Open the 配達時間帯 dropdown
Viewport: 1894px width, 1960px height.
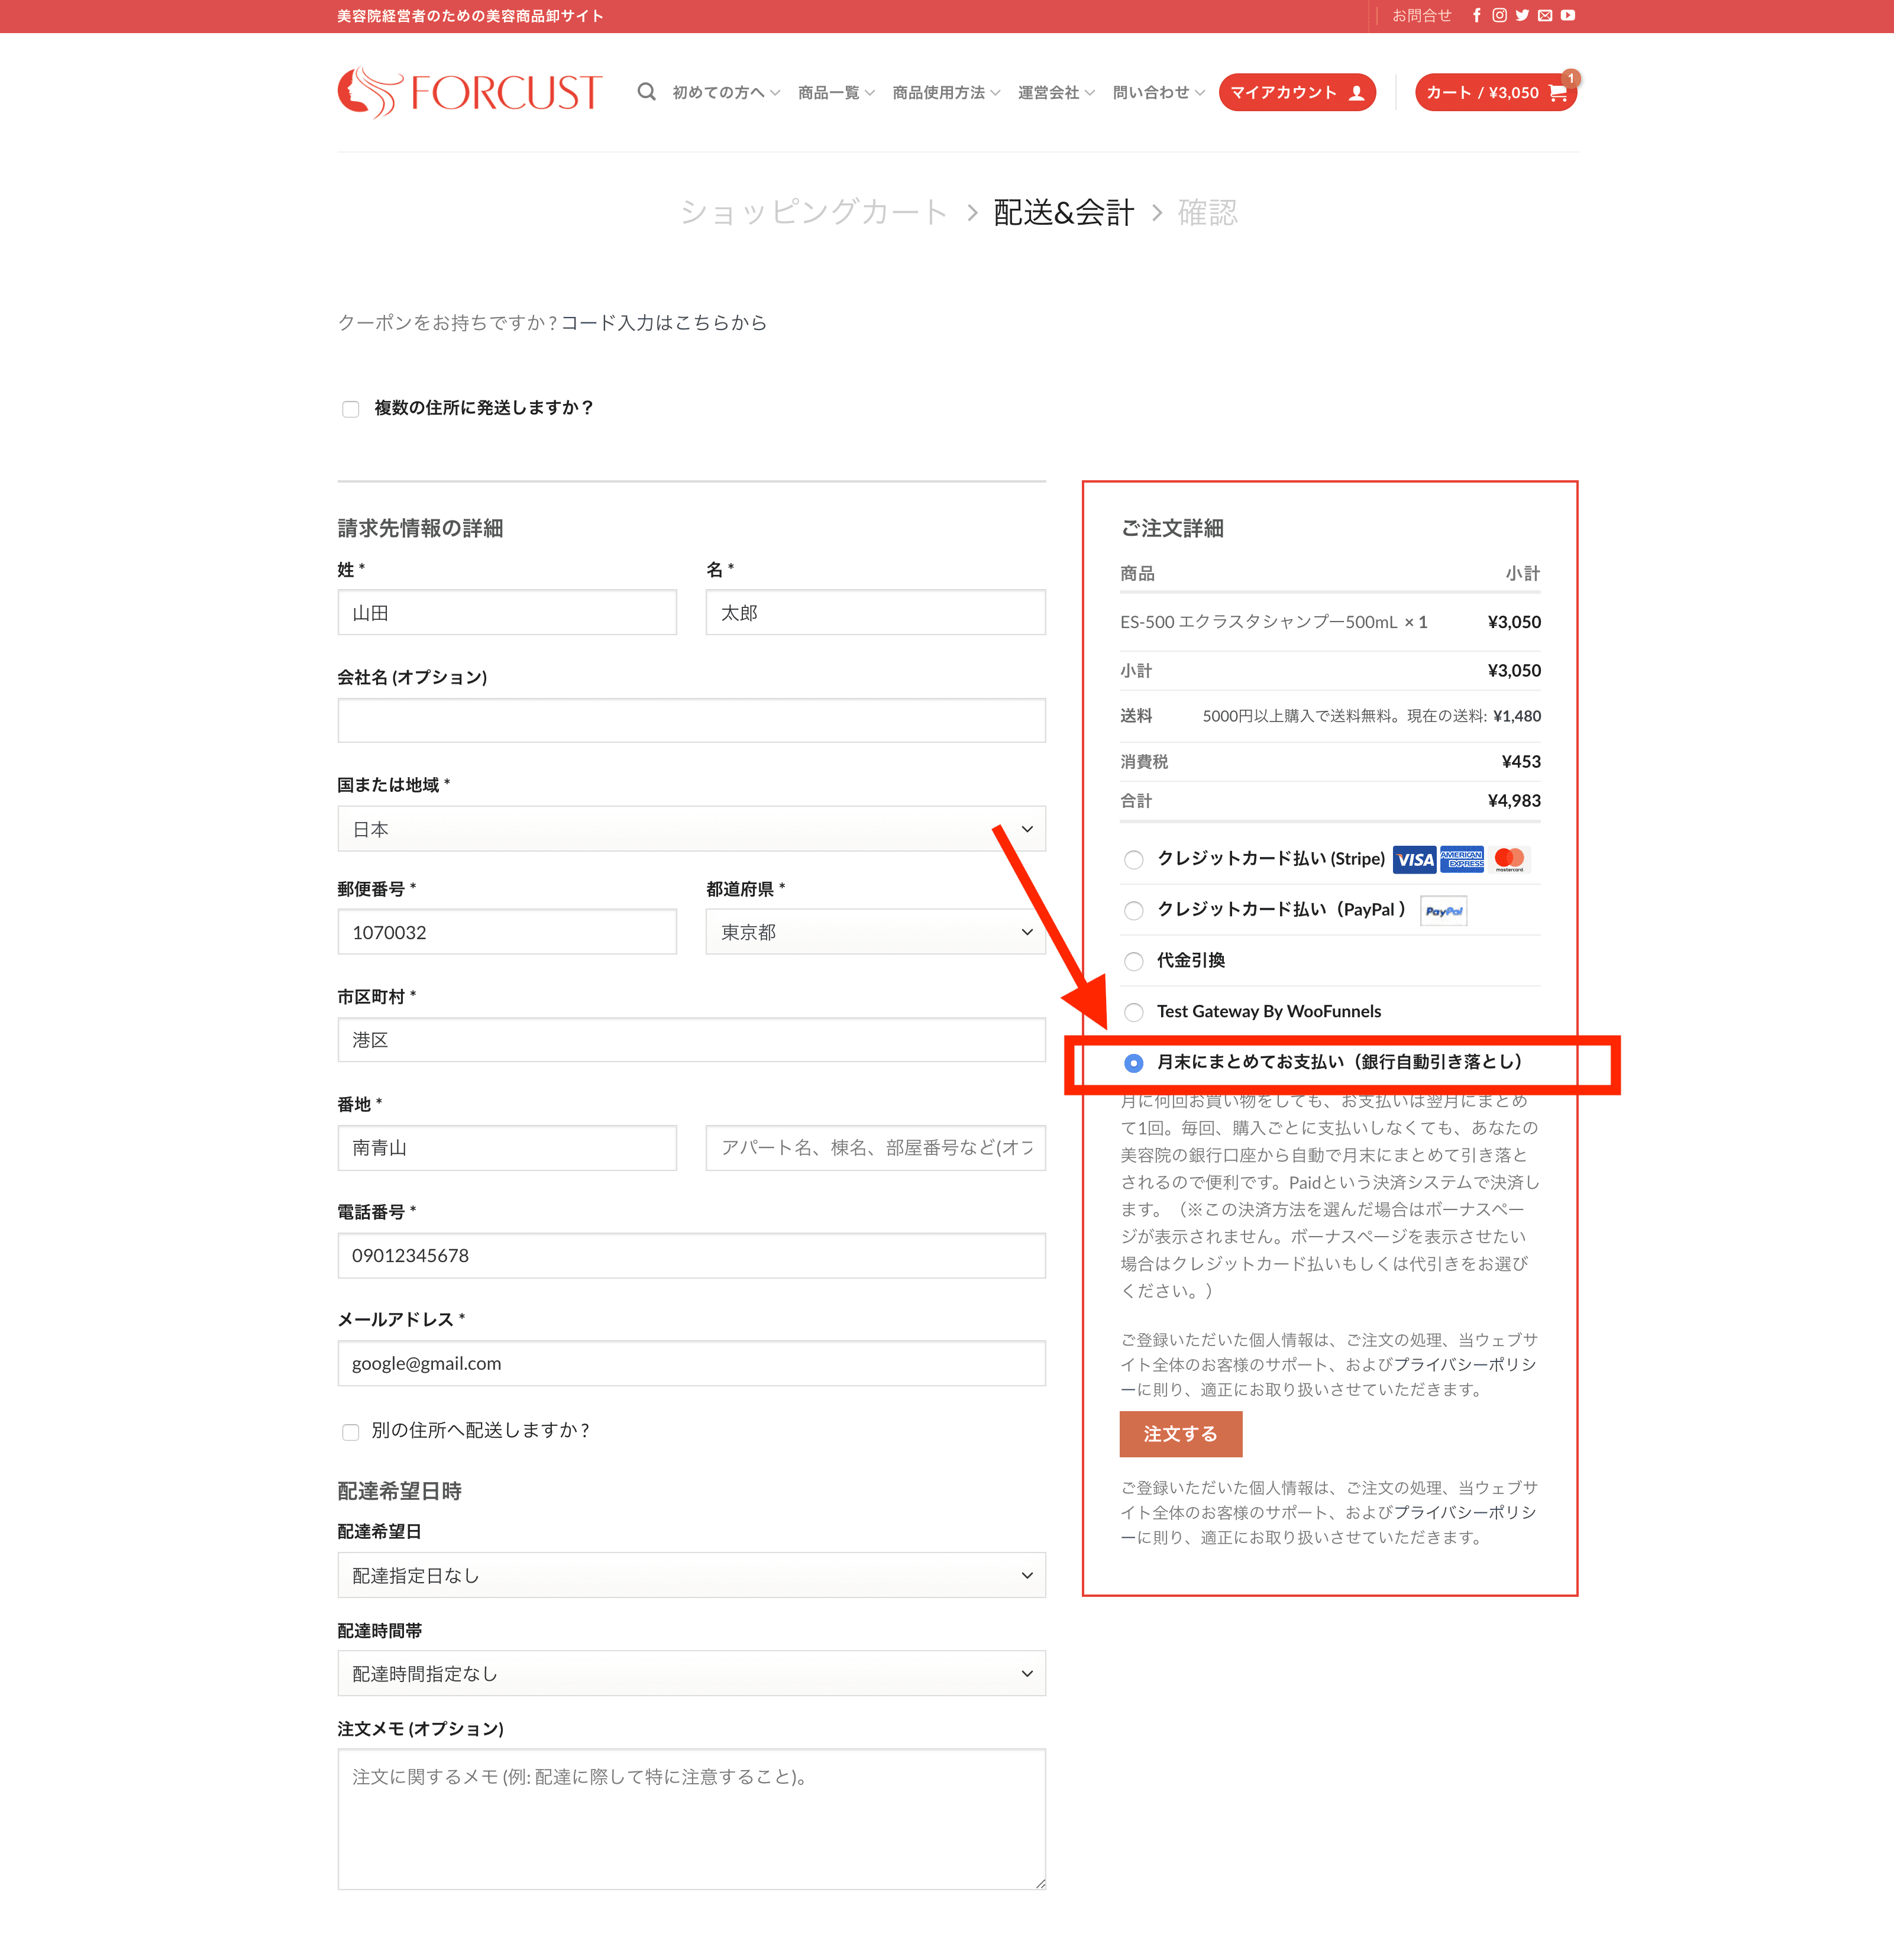tap(691, 1673)
